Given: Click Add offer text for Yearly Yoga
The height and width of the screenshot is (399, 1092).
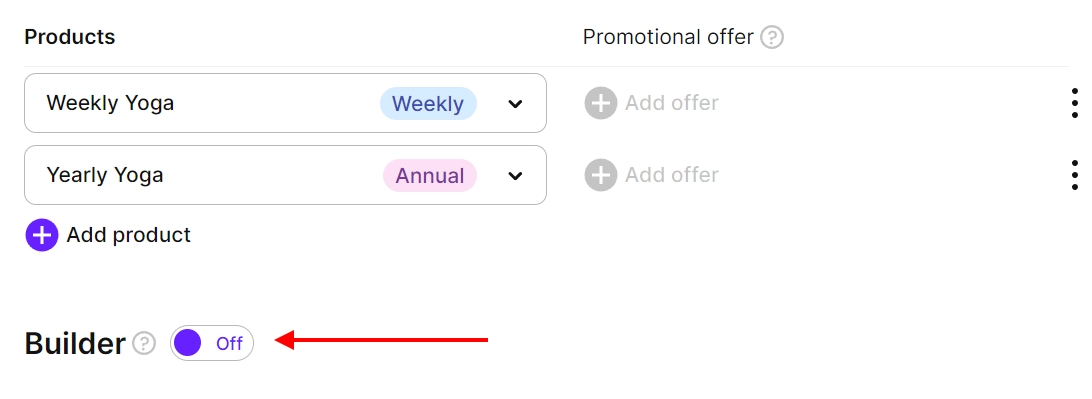Looking at the screenshot, I should 671,175.
